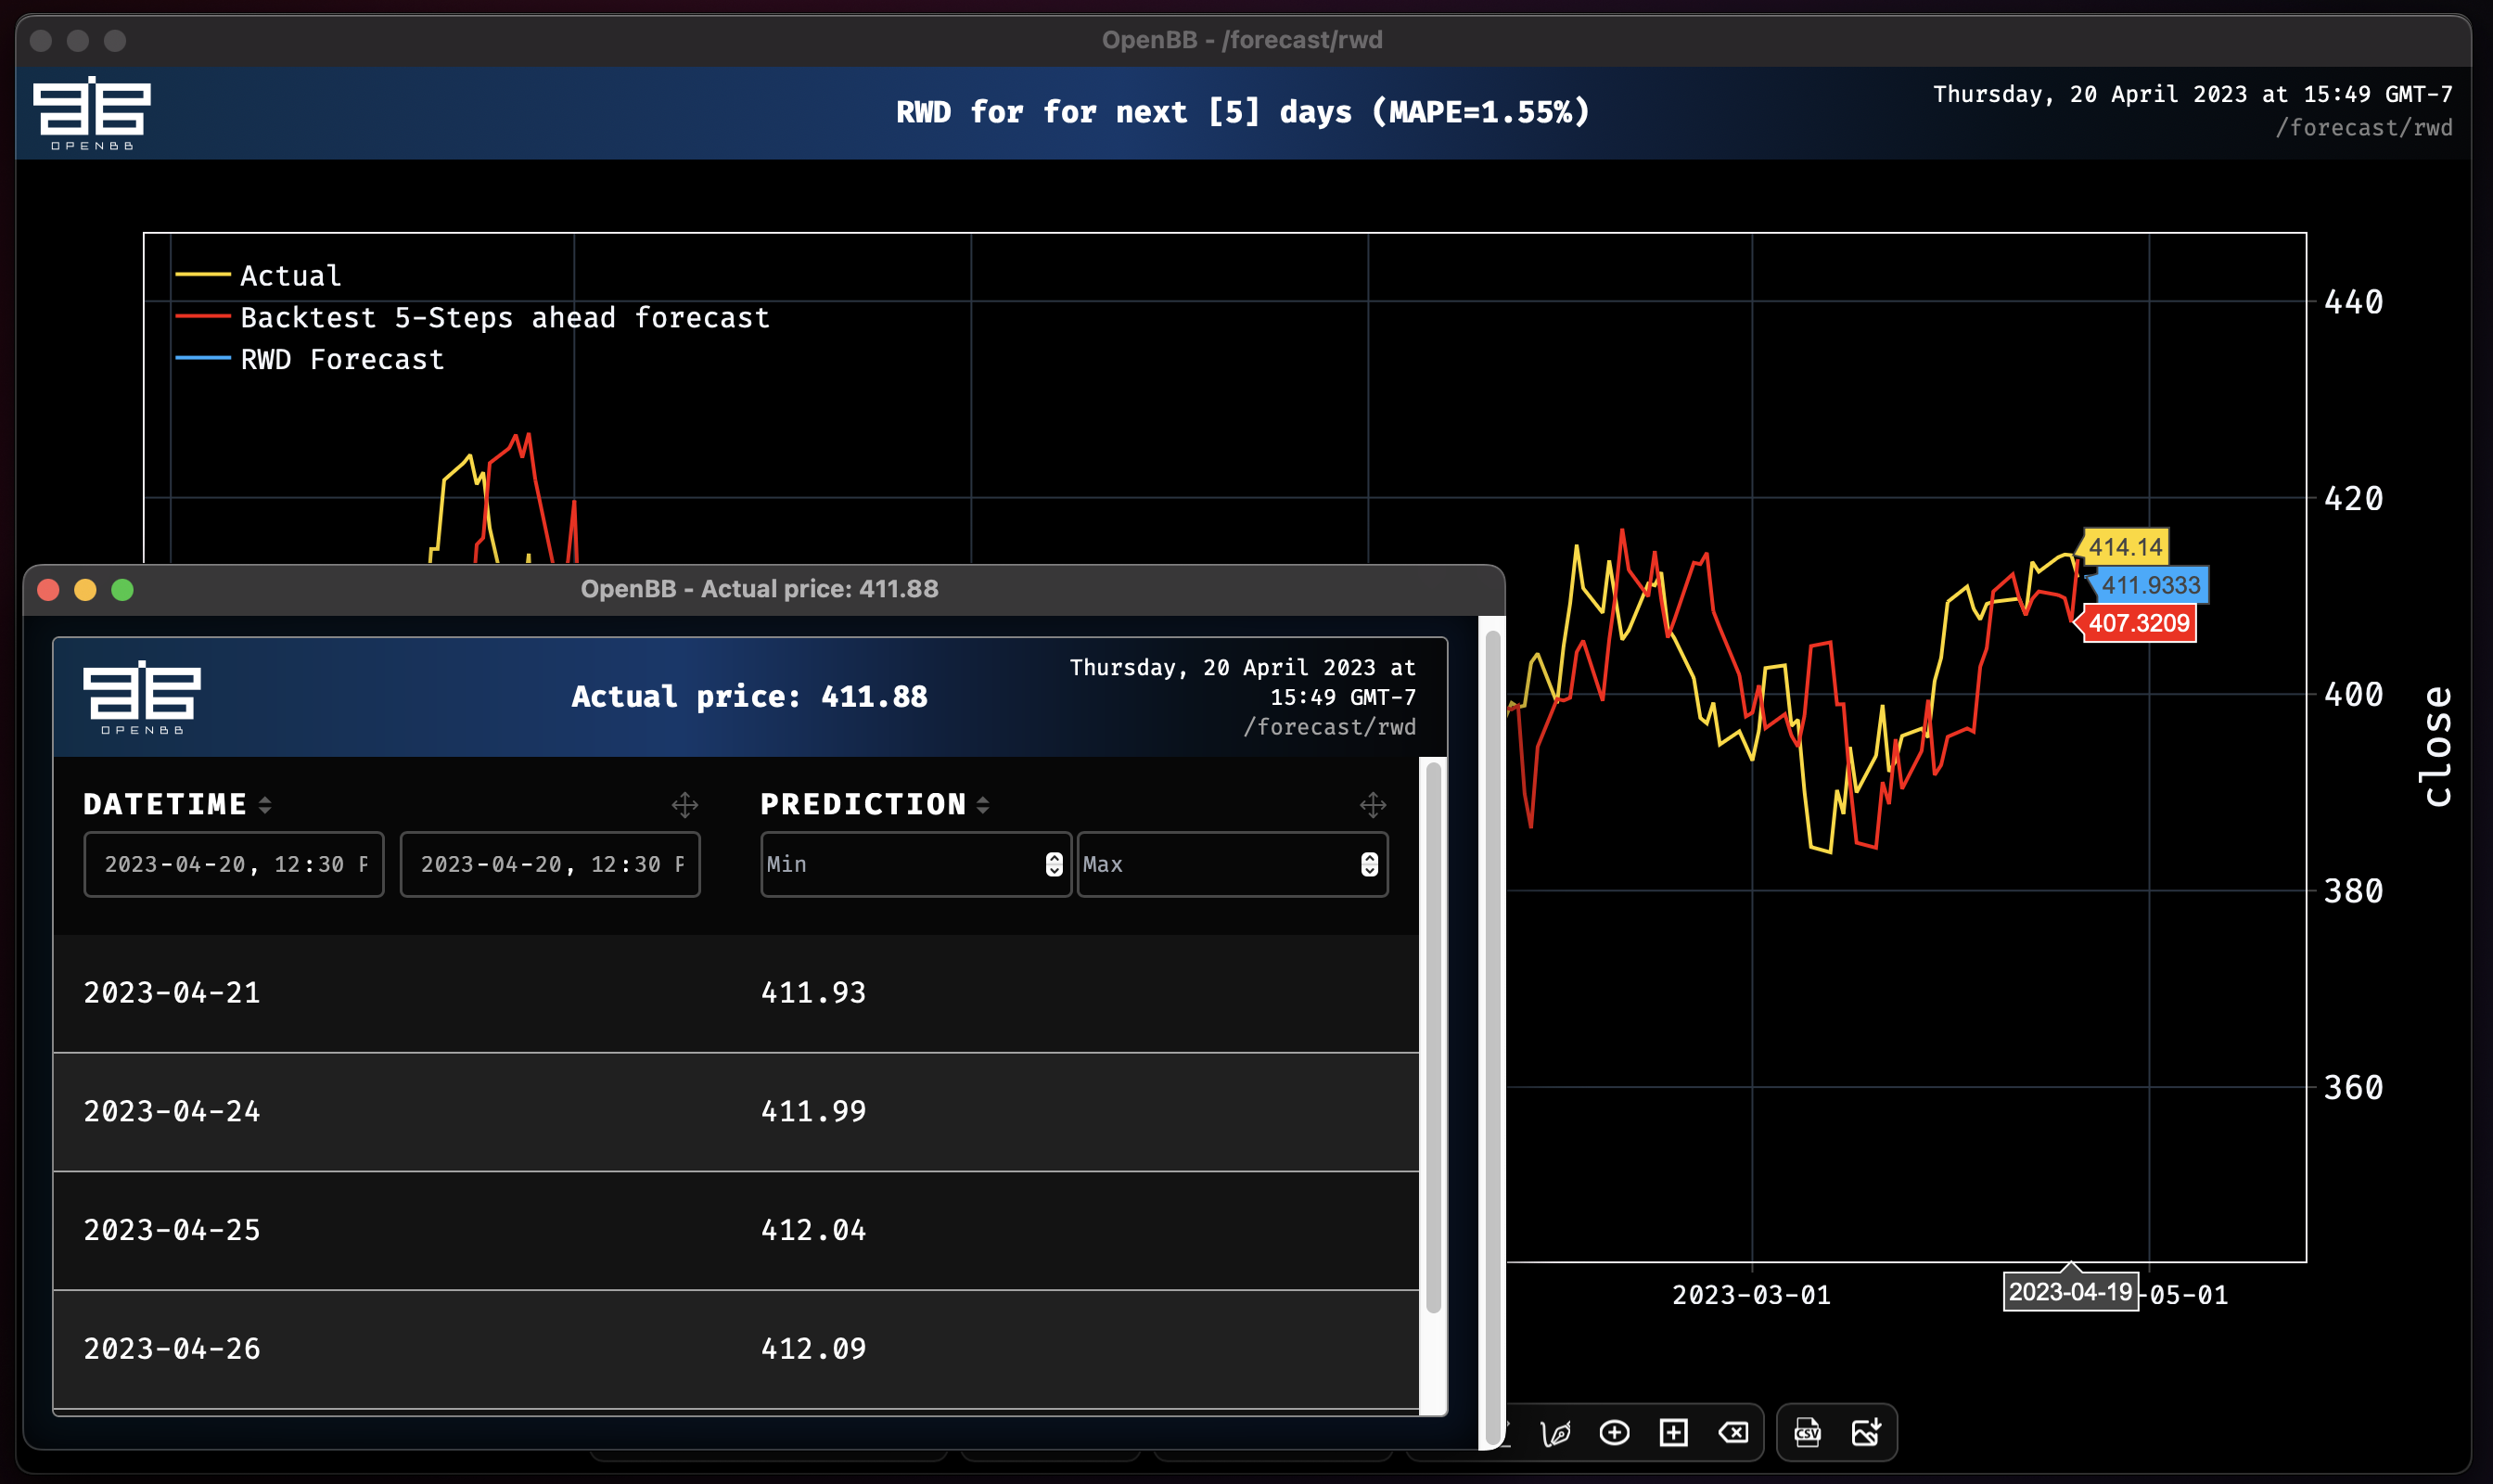Select the freehand pen draw tool

[x=1556, y=1433]
